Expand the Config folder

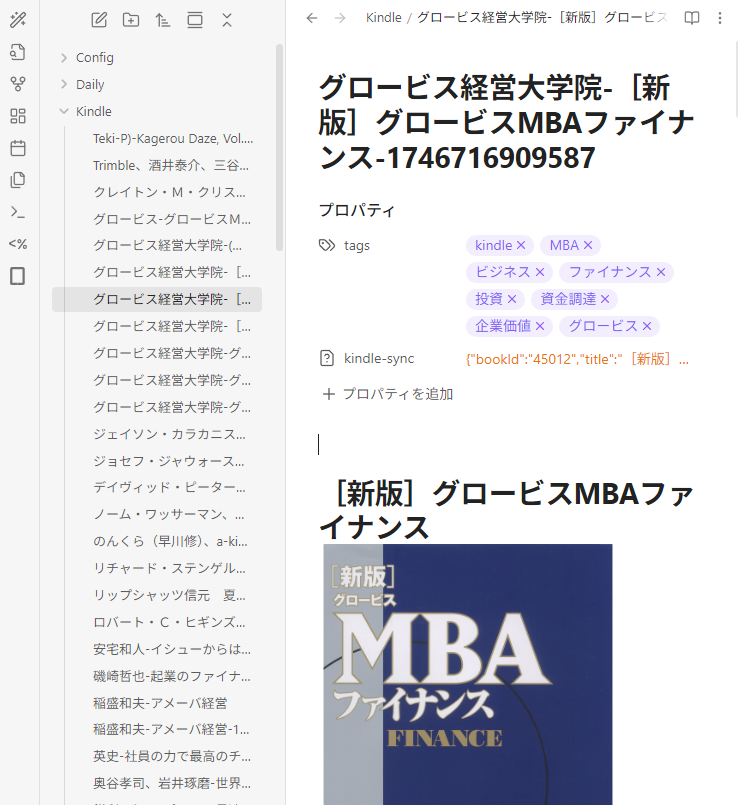click(x=64, y=58)
